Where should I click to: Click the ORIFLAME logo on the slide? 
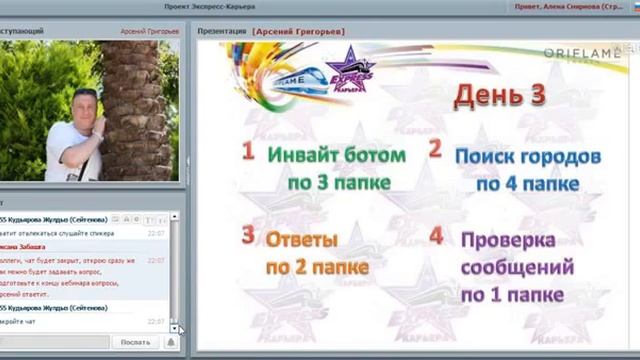coord(582,53)
